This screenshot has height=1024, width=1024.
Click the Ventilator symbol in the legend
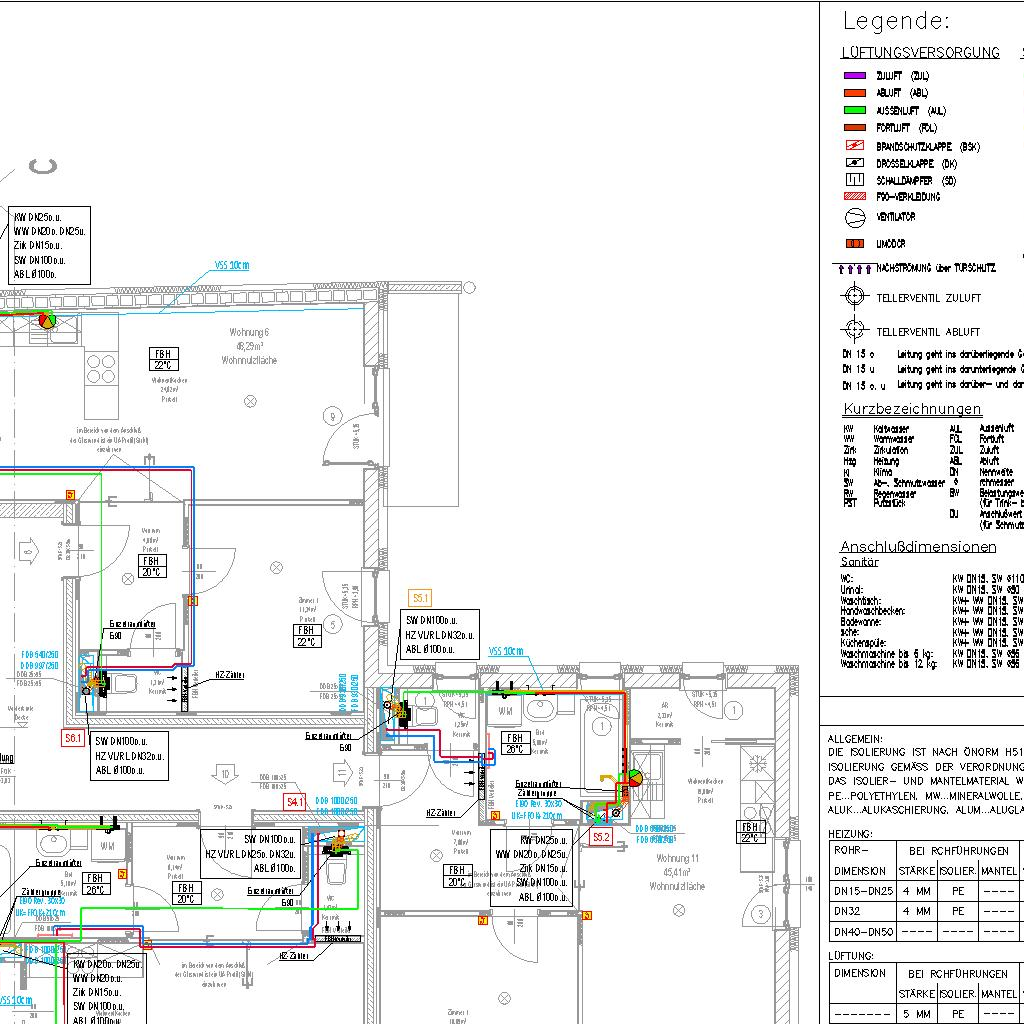coord(854,217)
